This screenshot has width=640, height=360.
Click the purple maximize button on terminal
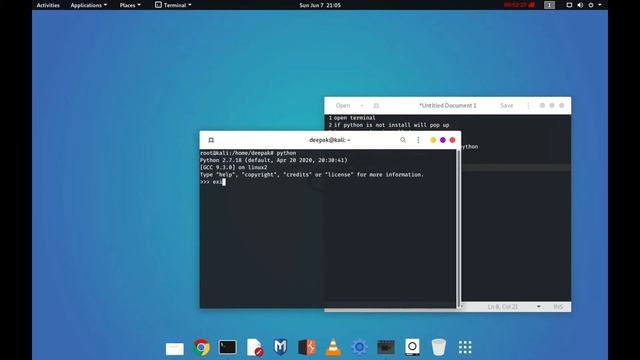point(443,140)
